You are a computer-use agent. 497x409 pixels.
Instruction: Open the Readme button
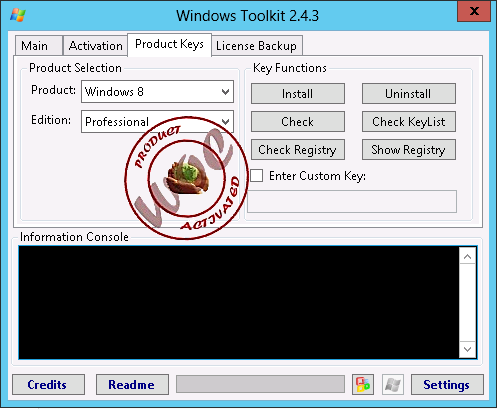tap(132, 384)
